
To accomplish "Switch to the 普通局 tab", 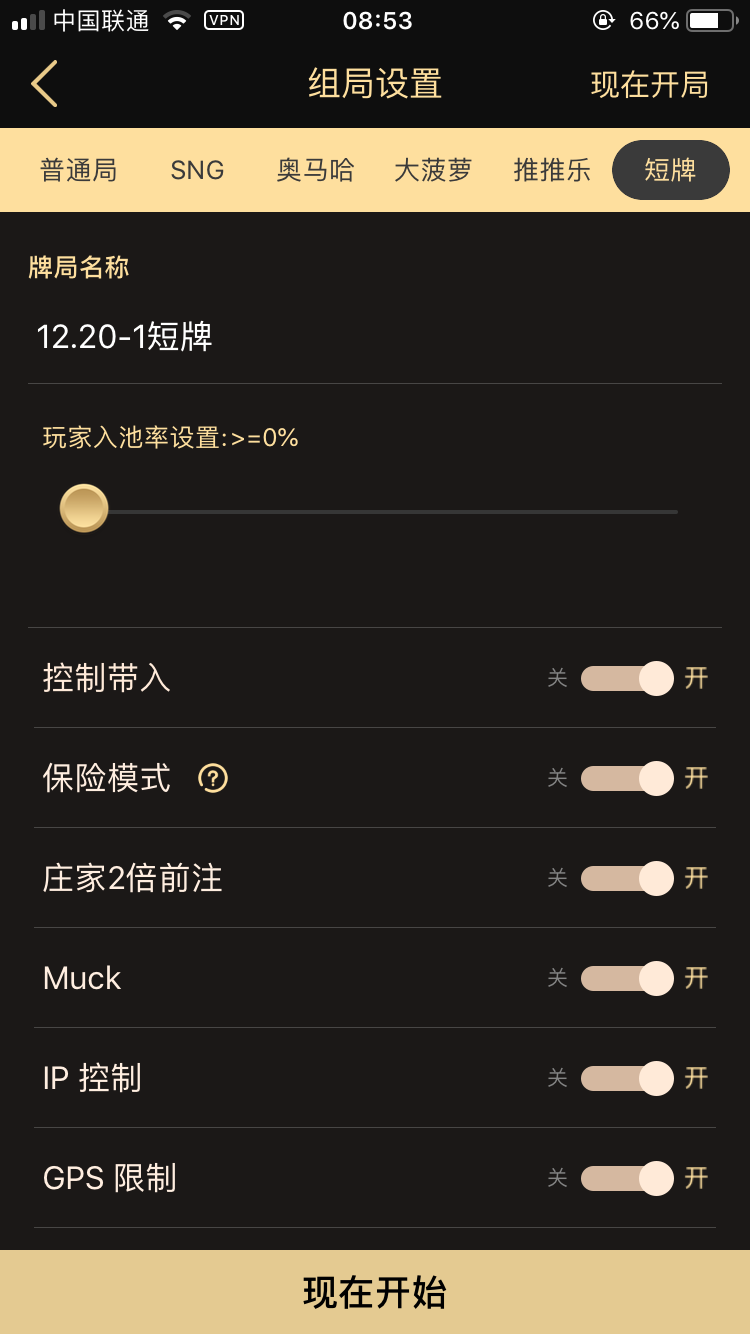I will pyautogui.click(x=78, y=170).
